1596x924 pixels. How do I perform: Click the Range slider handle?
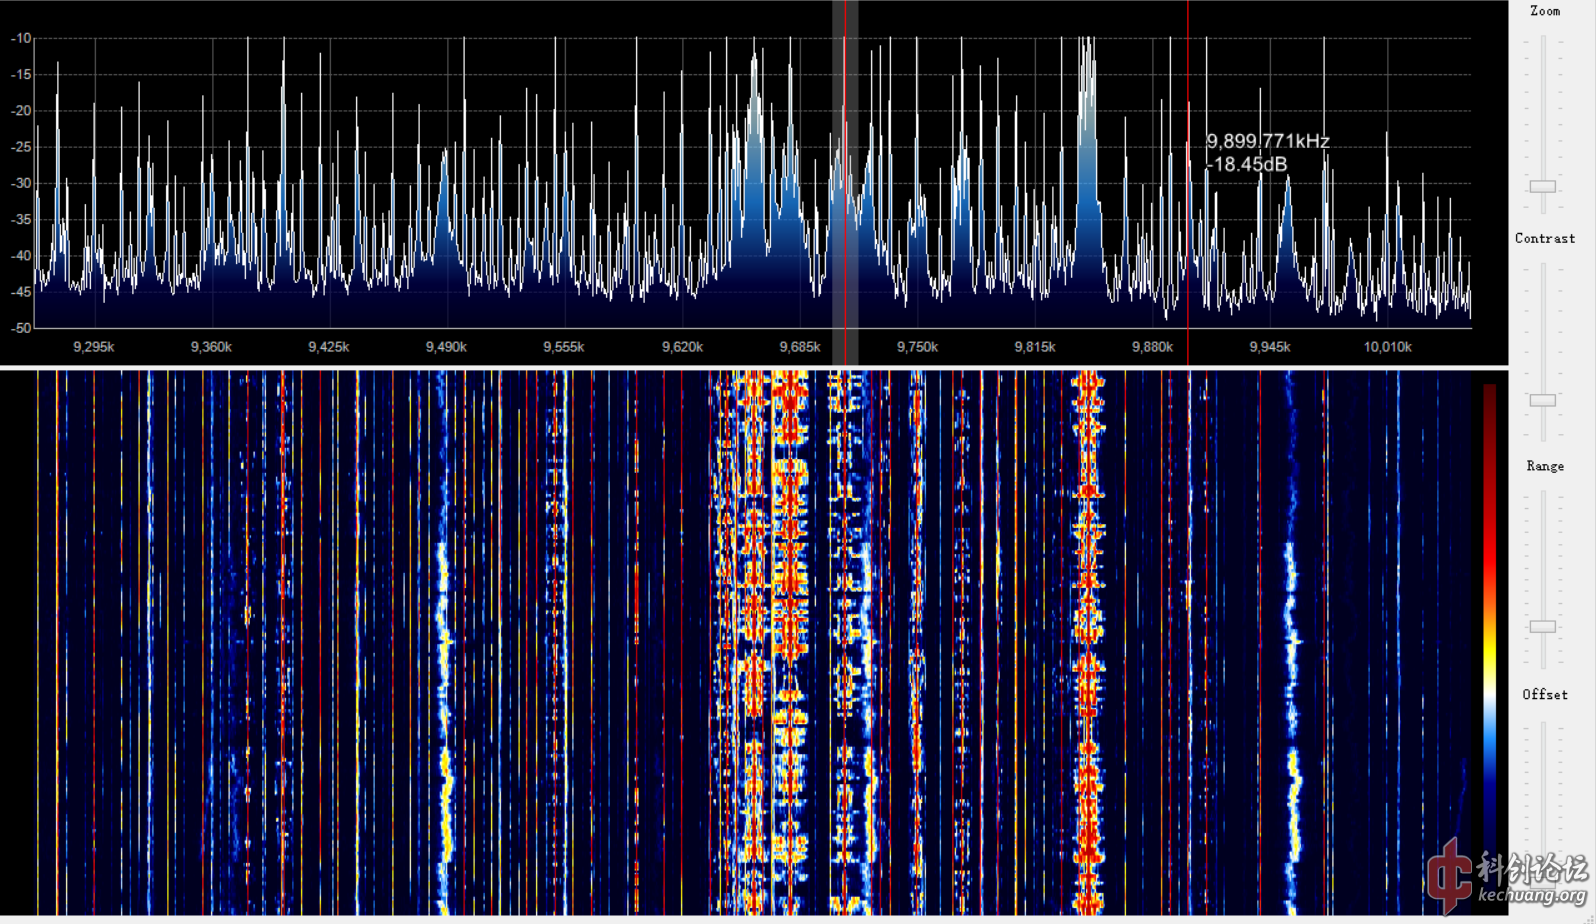(1543, 626)
